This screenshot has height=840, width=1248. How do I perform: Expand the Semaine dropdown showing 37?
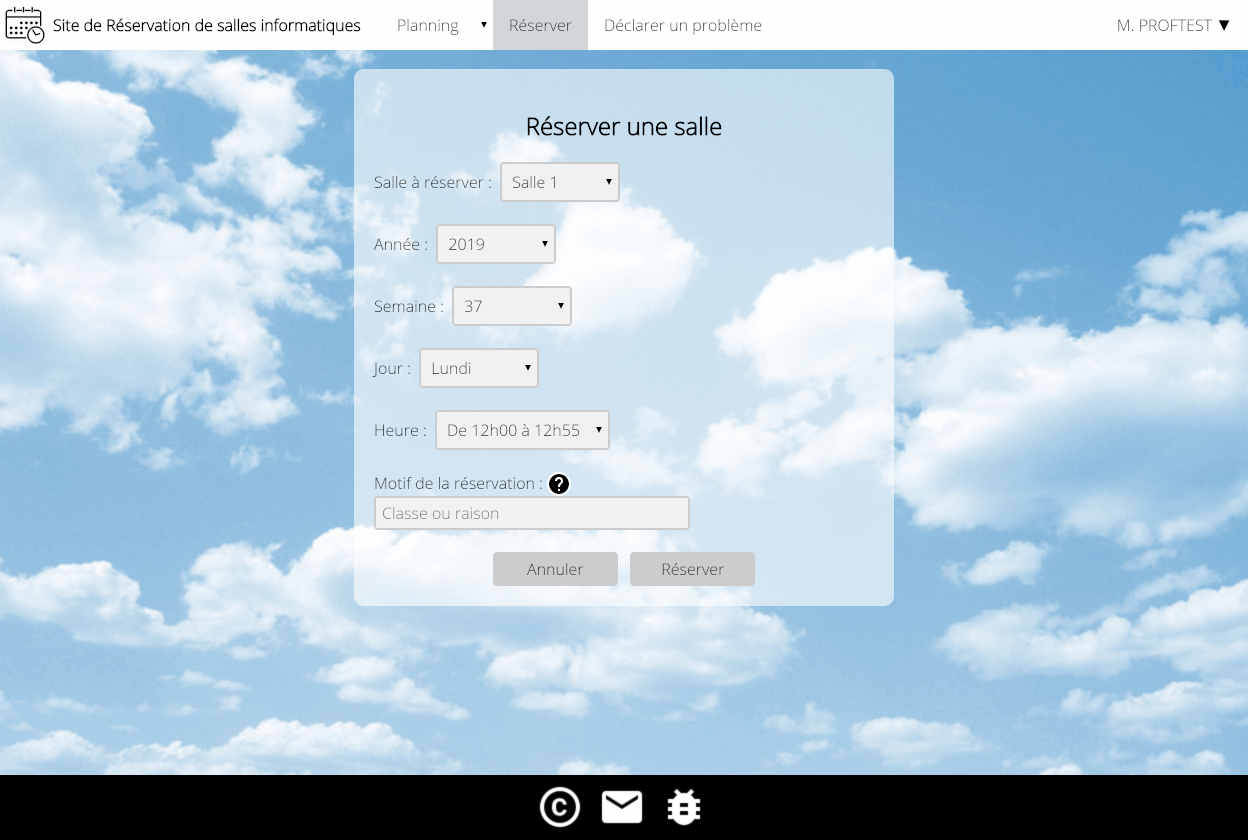pyautogui.click(x=511, y=306)
